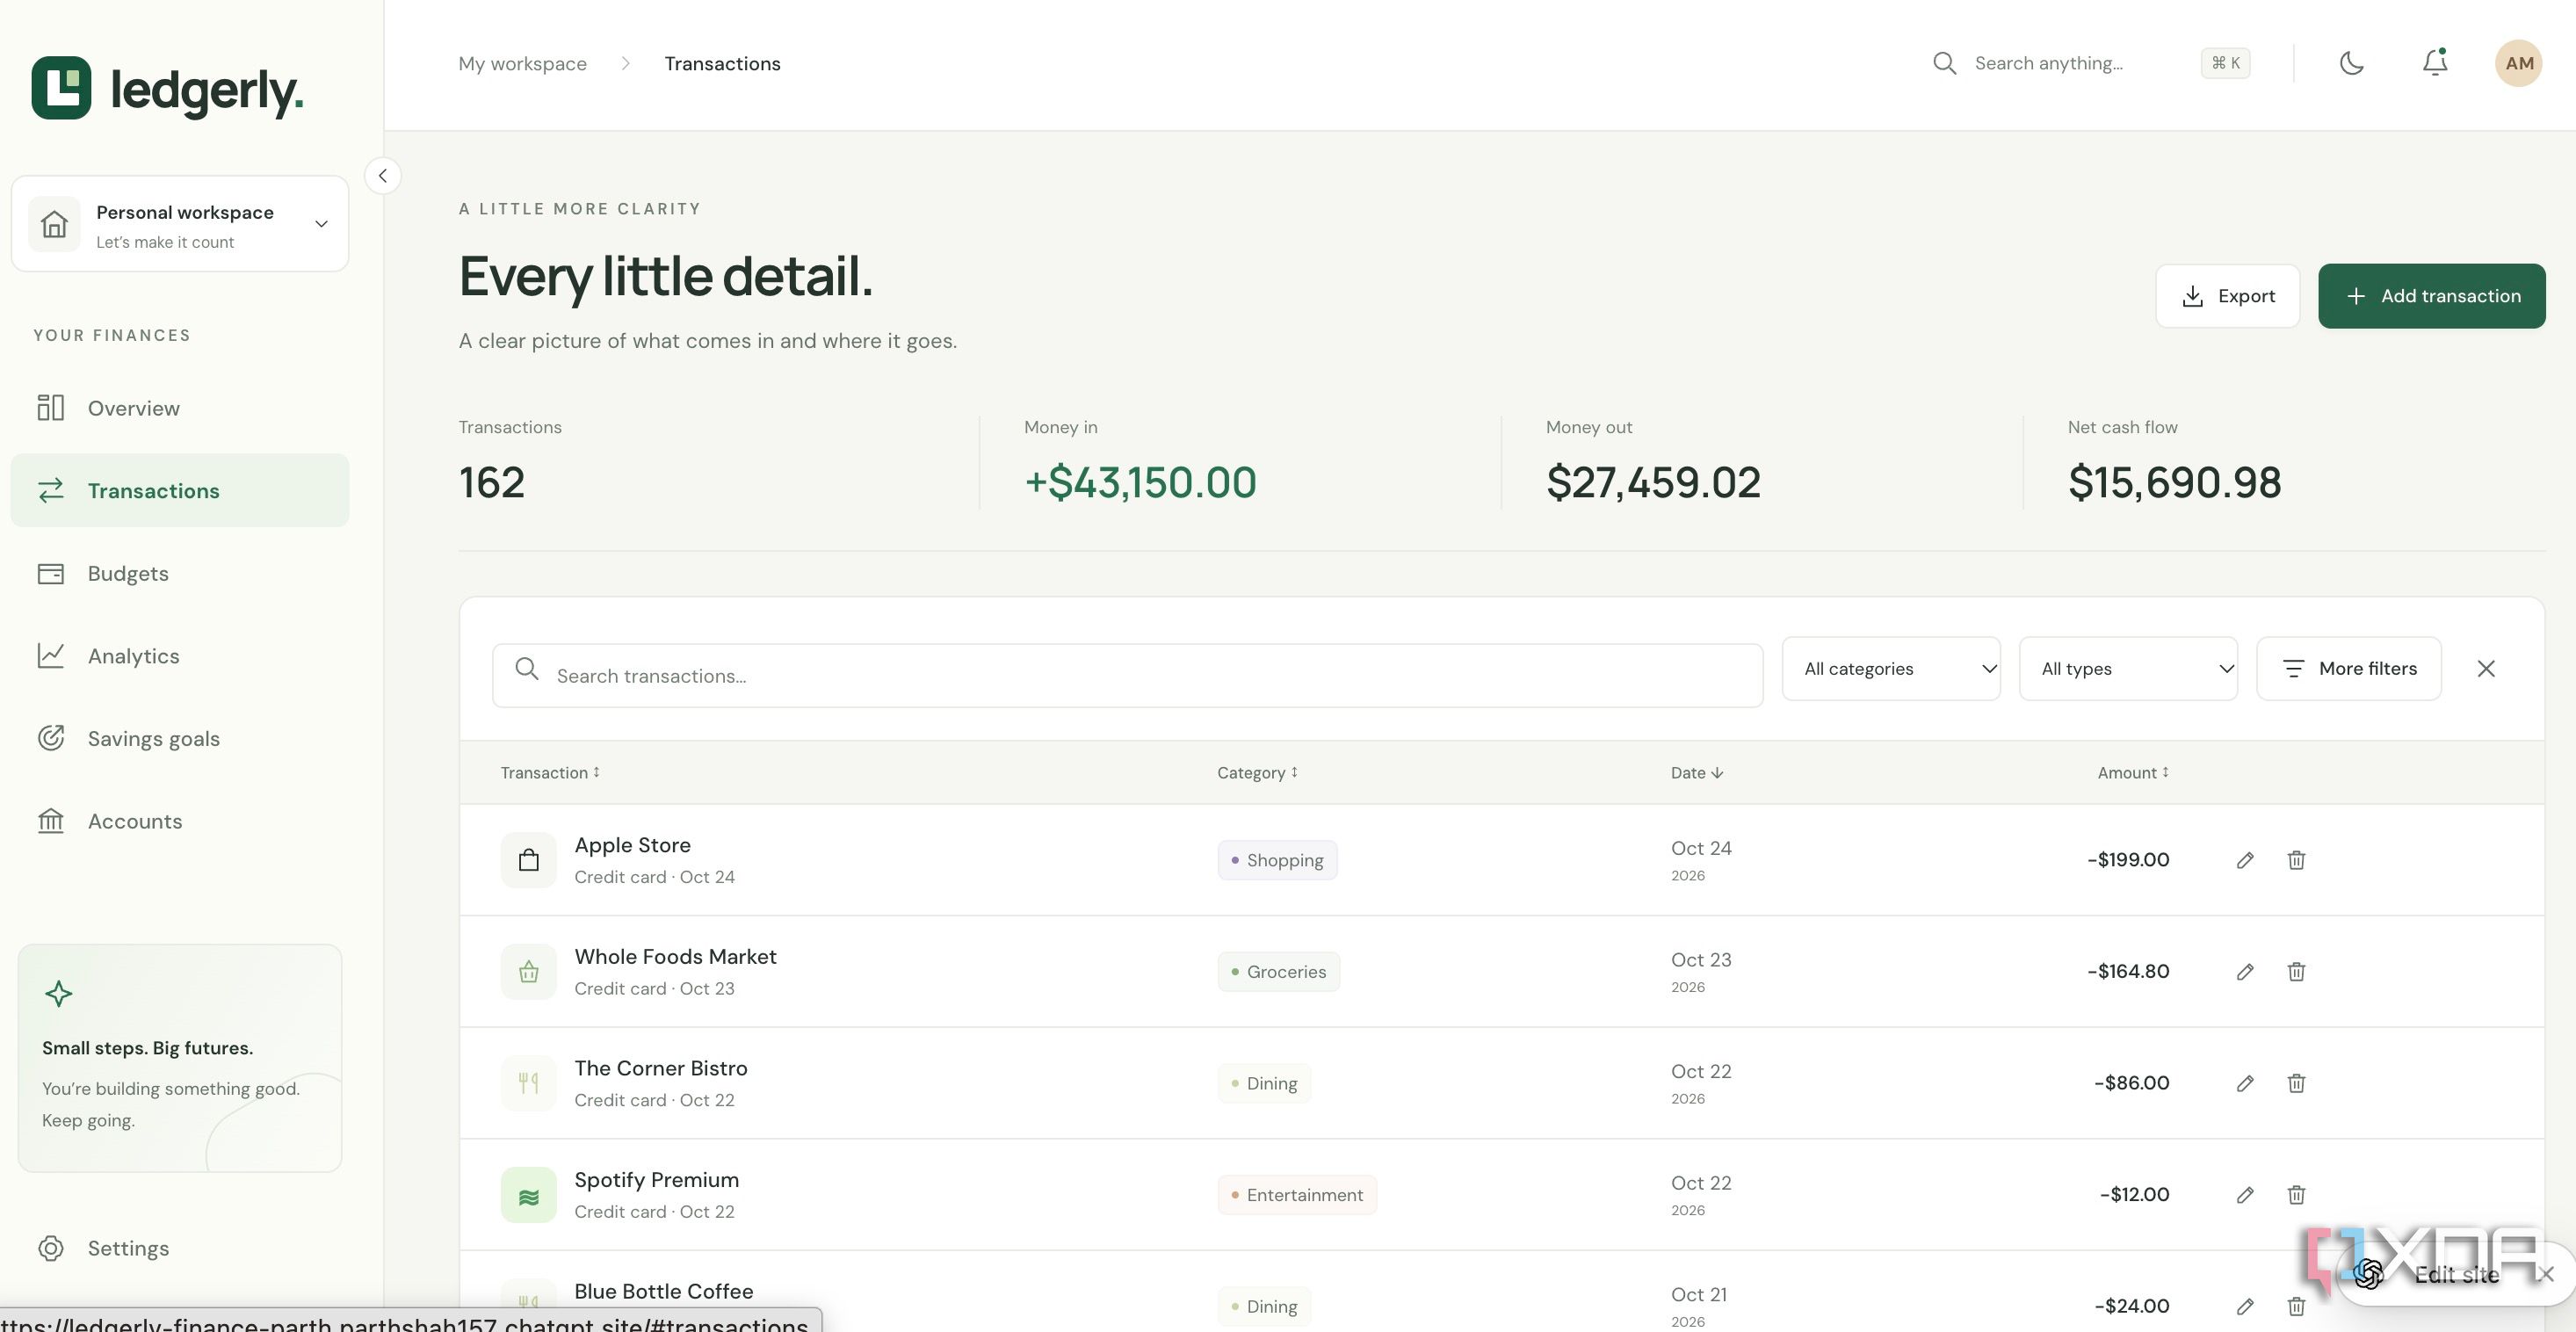The width and height of the screenshot is (2576, 1332).
Task: Open Savings goals in the sidebar
Action: [180, 739]
